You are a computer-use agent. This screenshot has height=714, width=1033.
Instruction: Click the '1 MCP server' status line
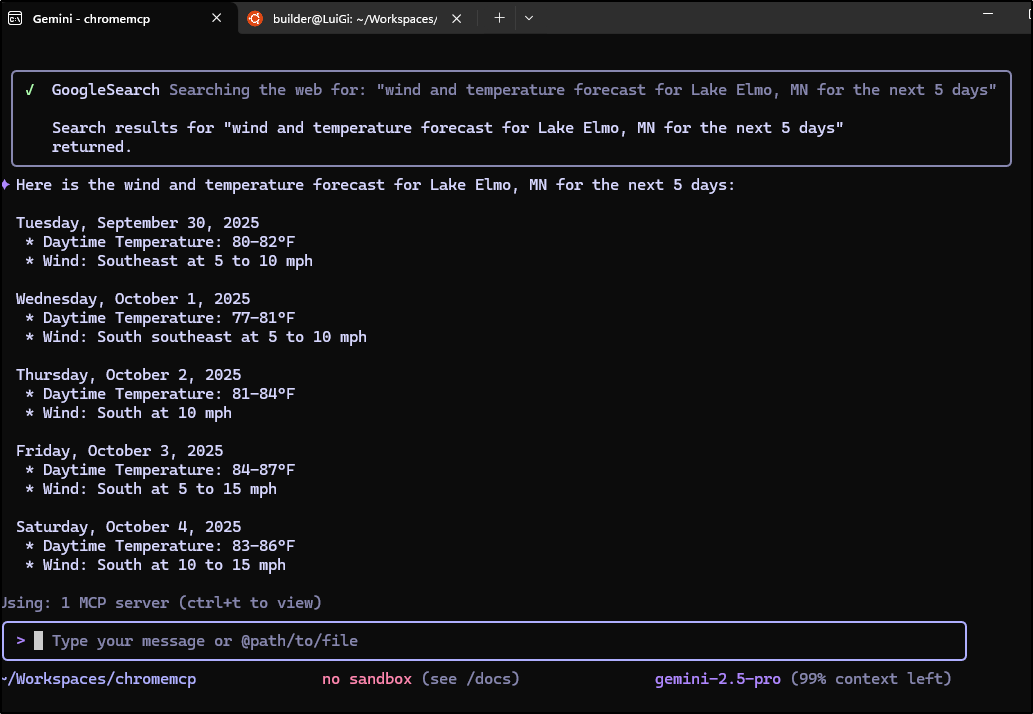click(162, 603)
